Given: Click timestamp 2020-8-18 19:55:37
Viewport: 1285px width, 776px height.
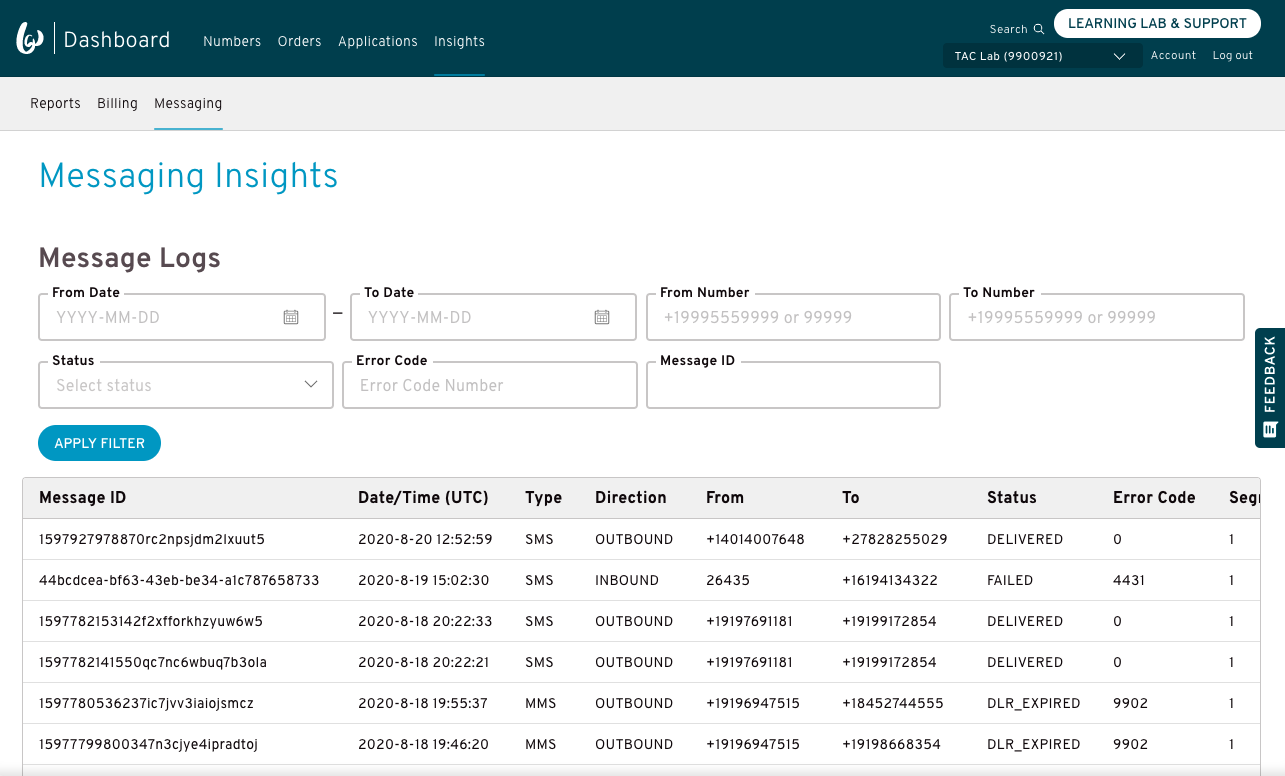Looking at the screenshot, I should [423, 703].
